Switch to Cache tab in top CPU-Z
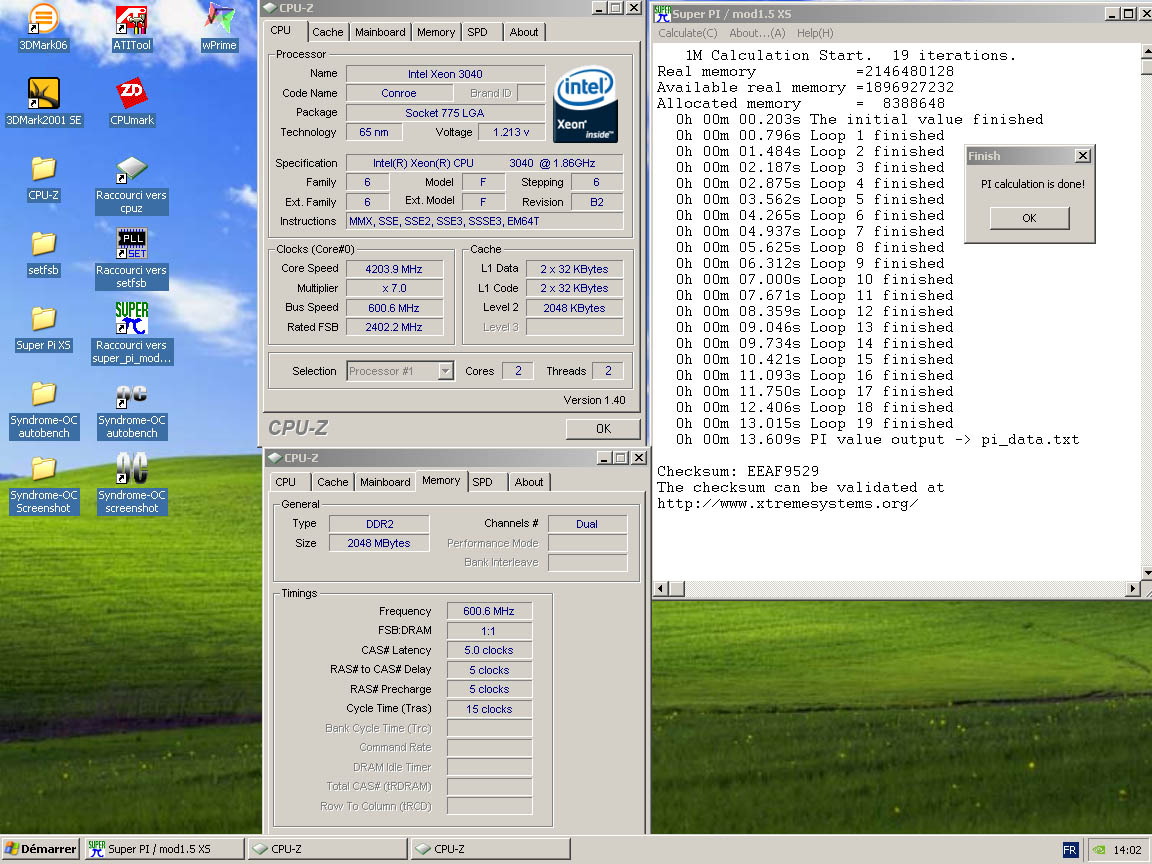The width and height of the screenshot is (1152, 864). (x=327, y=32)
